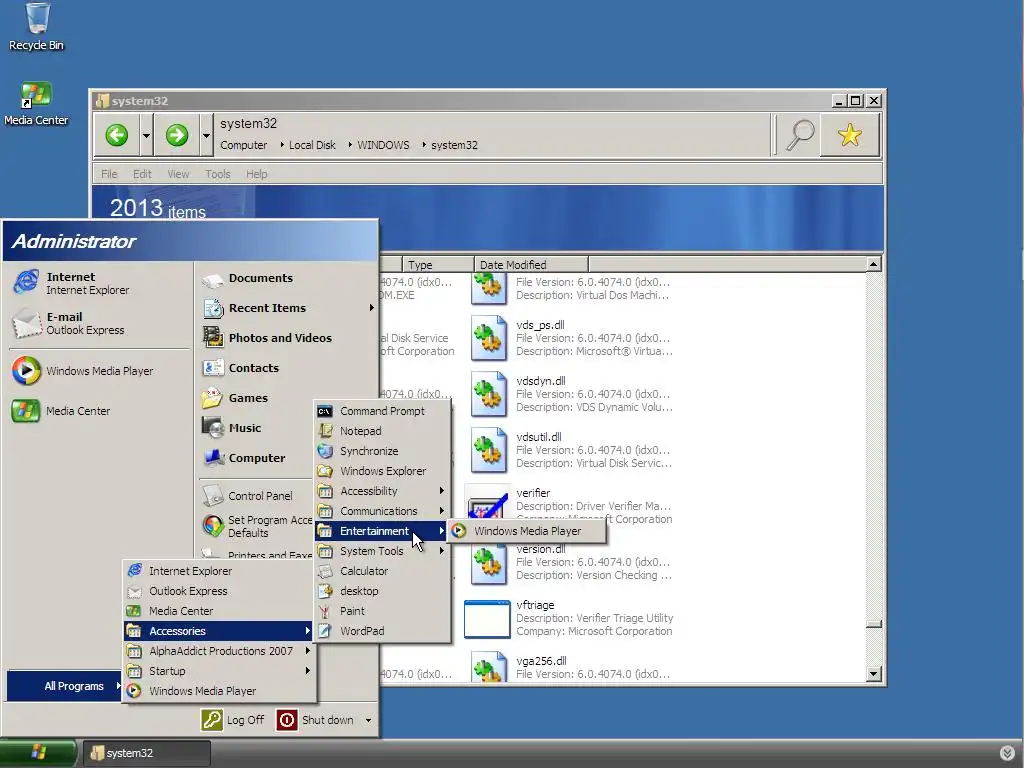Open the View menu

point(178,174)
